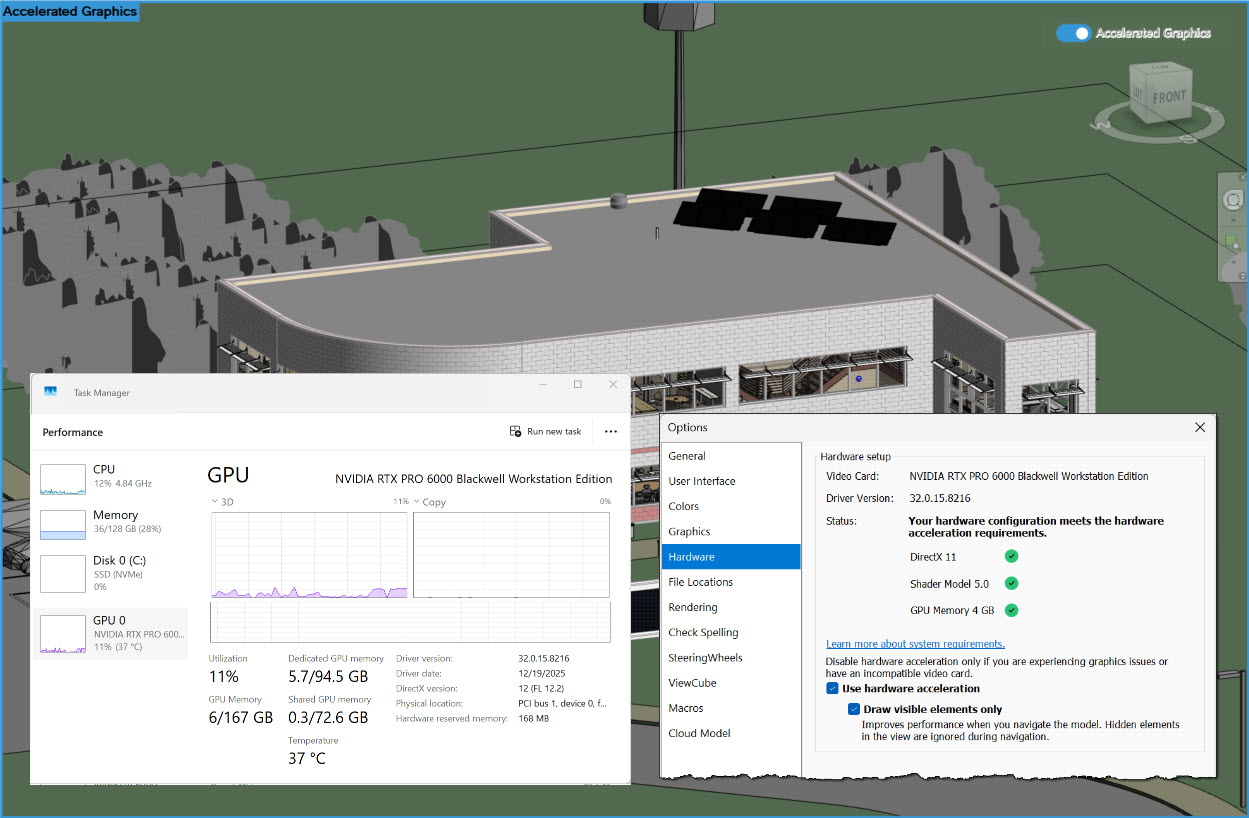
Task: Open the three-dot more menu in Task Manager
Action: pyautogui.click(x=611, y=431)
